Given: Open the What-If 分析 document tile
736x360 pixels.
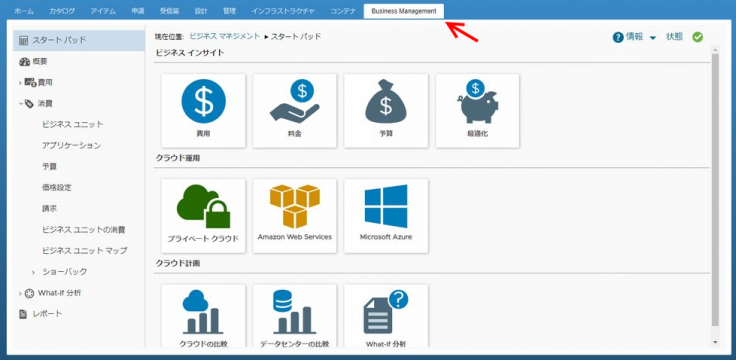Looking at the screenshot, I should tap(386, 316).
